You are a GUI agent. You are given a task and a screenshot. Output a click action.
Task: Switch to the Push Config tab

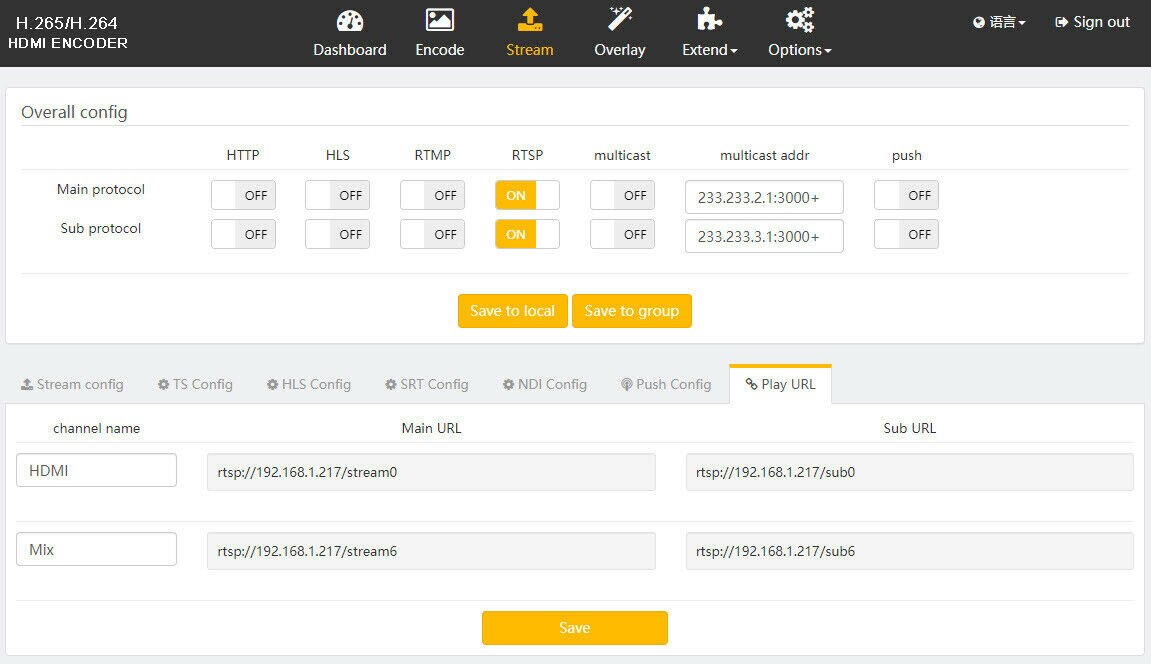tap(666, 384)
